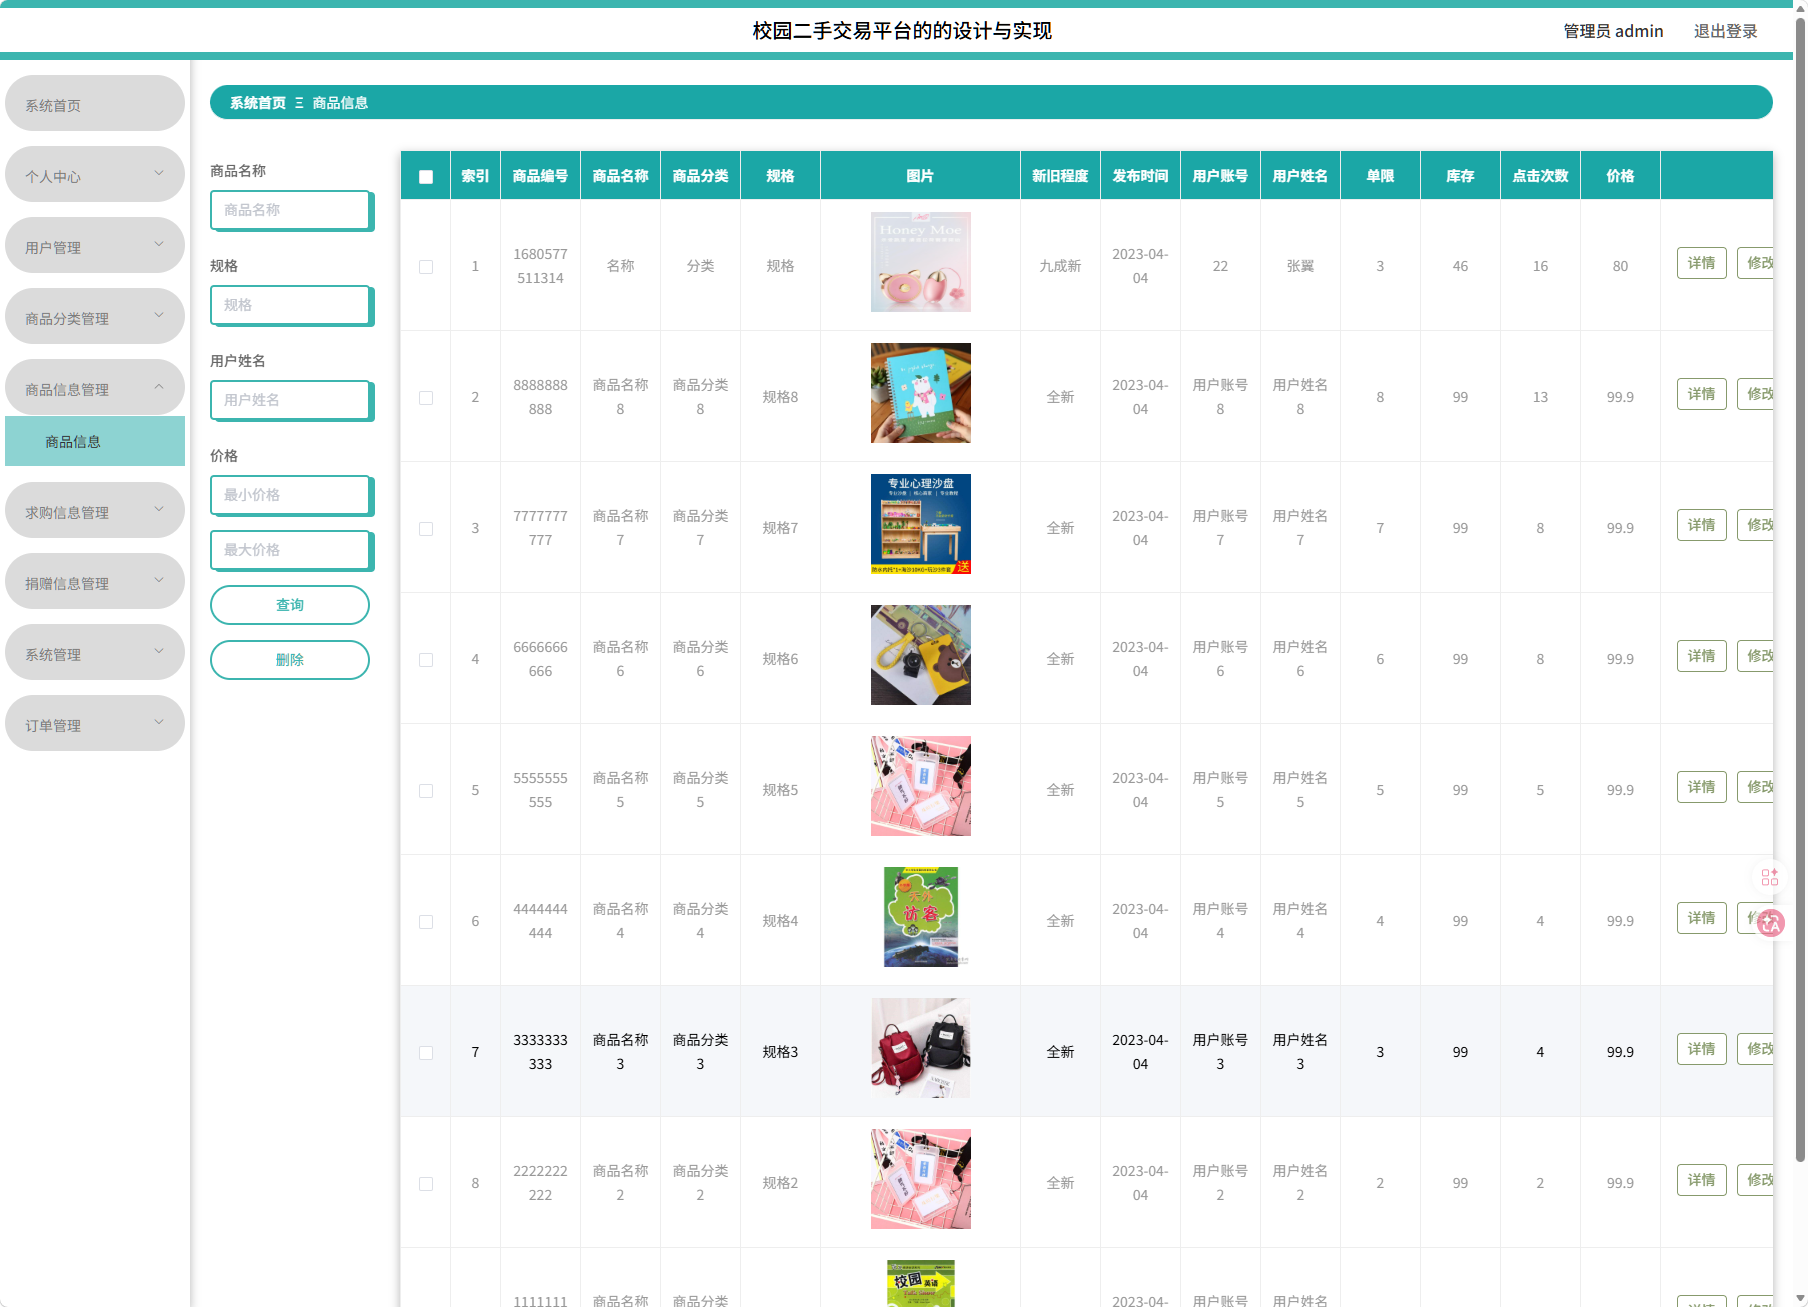Image resolution: width=1808 pixels, height=1307 pixels.
Task: Open the 商品分类管理 sidebar menu
Action: 95,316
